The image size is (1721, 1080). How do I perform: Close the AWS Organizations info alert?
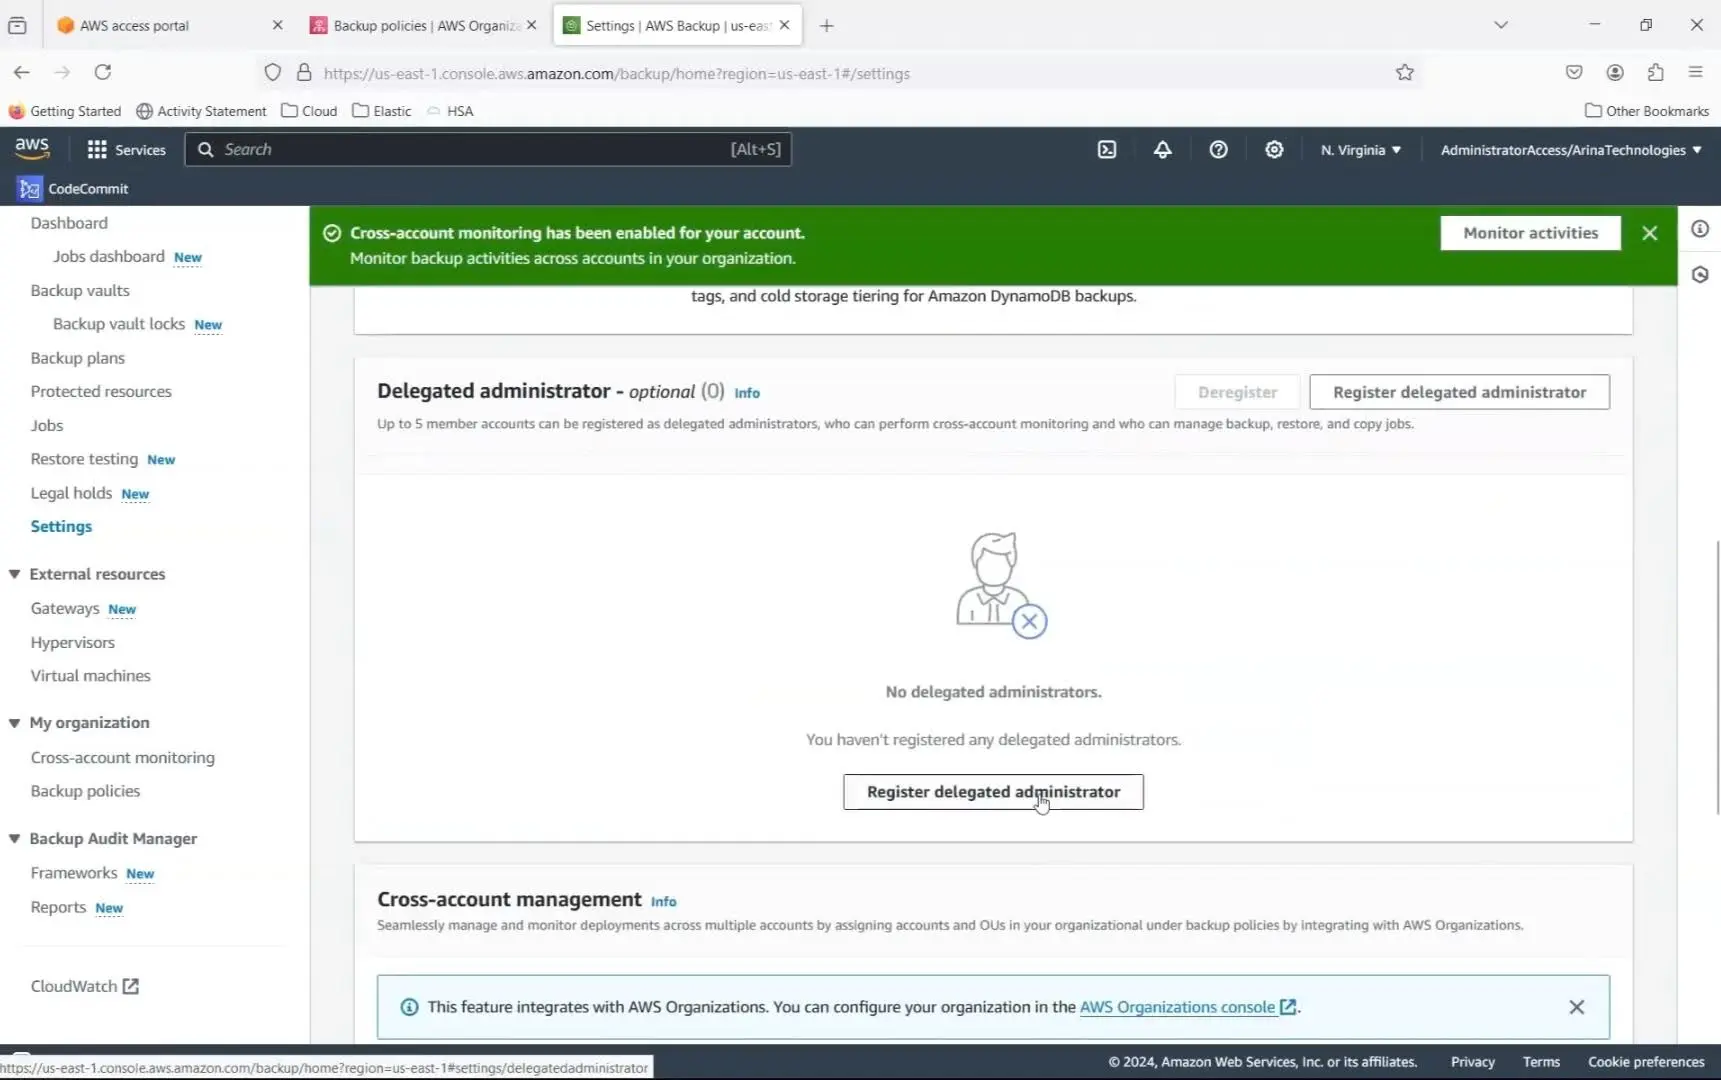1577,1007
